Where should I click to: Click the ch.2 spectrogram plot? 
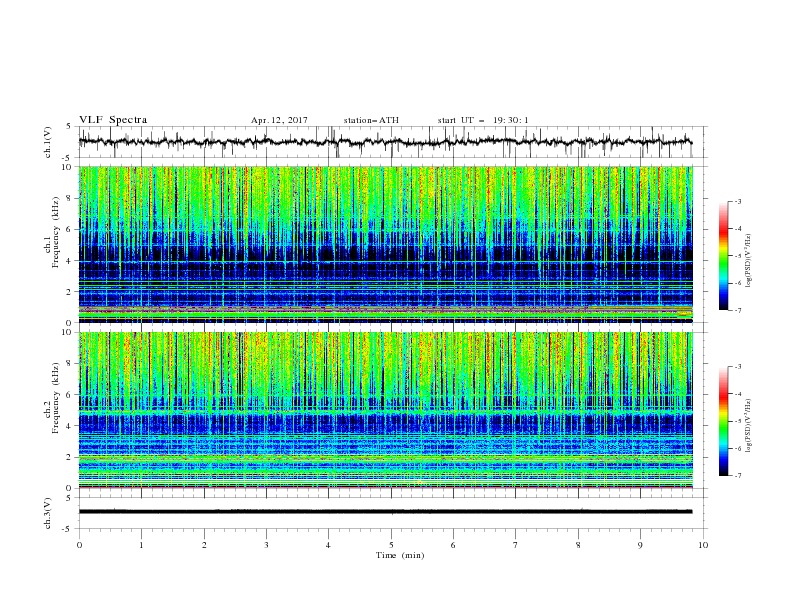point(385,410)
